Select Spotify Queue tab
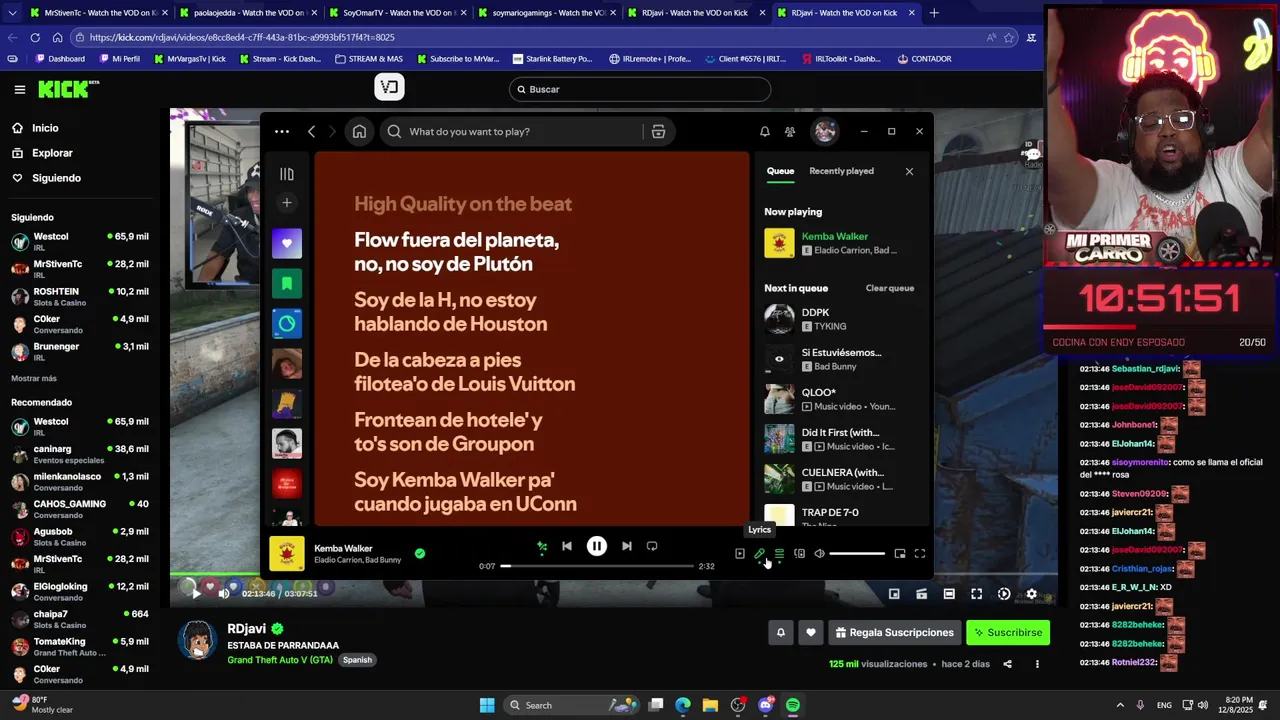Image resolution: width=1280 pixels, height=720 pixels. click(780, 171)
